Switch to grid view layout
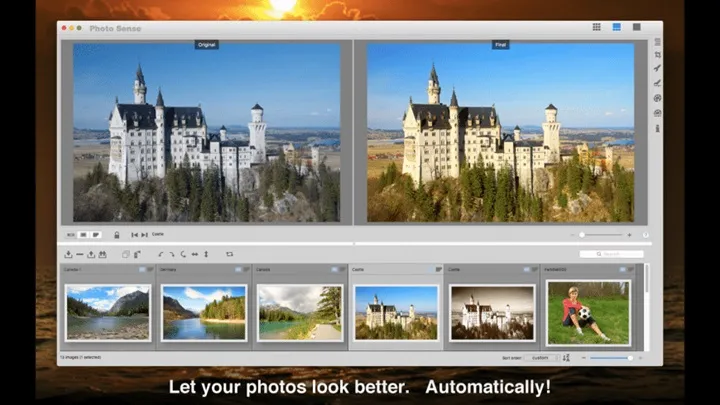720x405 pixels. [x=597, y=27]
